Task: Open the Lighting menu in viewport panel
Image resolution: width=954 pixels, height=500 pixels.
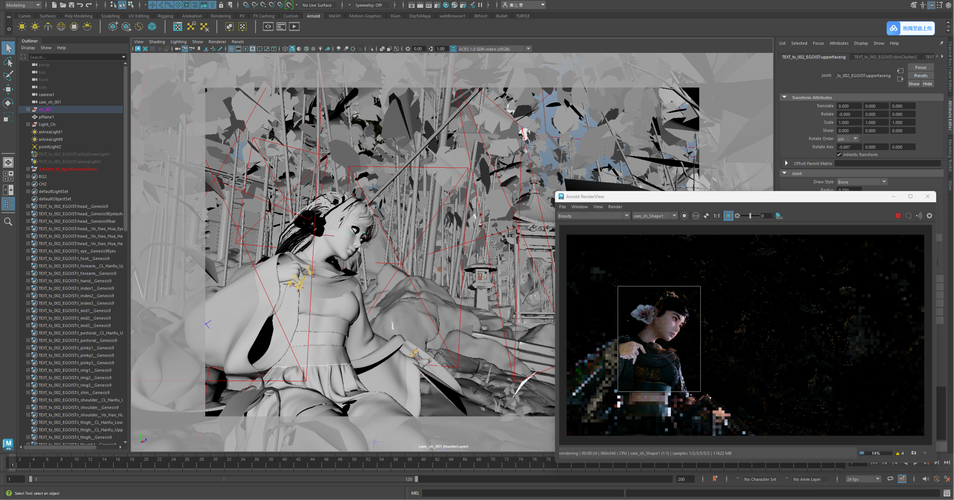Action: [177, 42]
